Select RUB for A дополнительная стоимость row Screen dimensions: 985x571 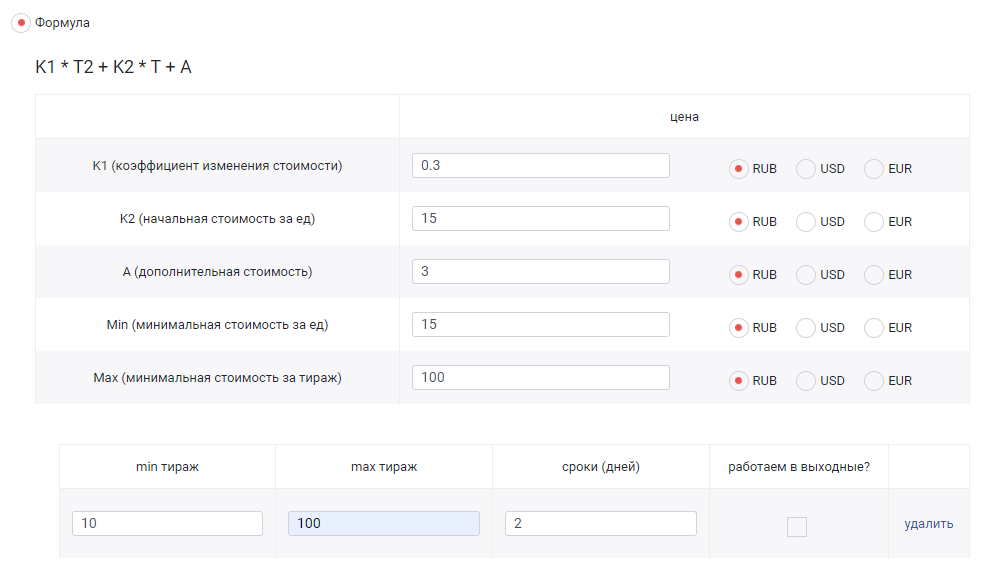[x=739, y=275]
